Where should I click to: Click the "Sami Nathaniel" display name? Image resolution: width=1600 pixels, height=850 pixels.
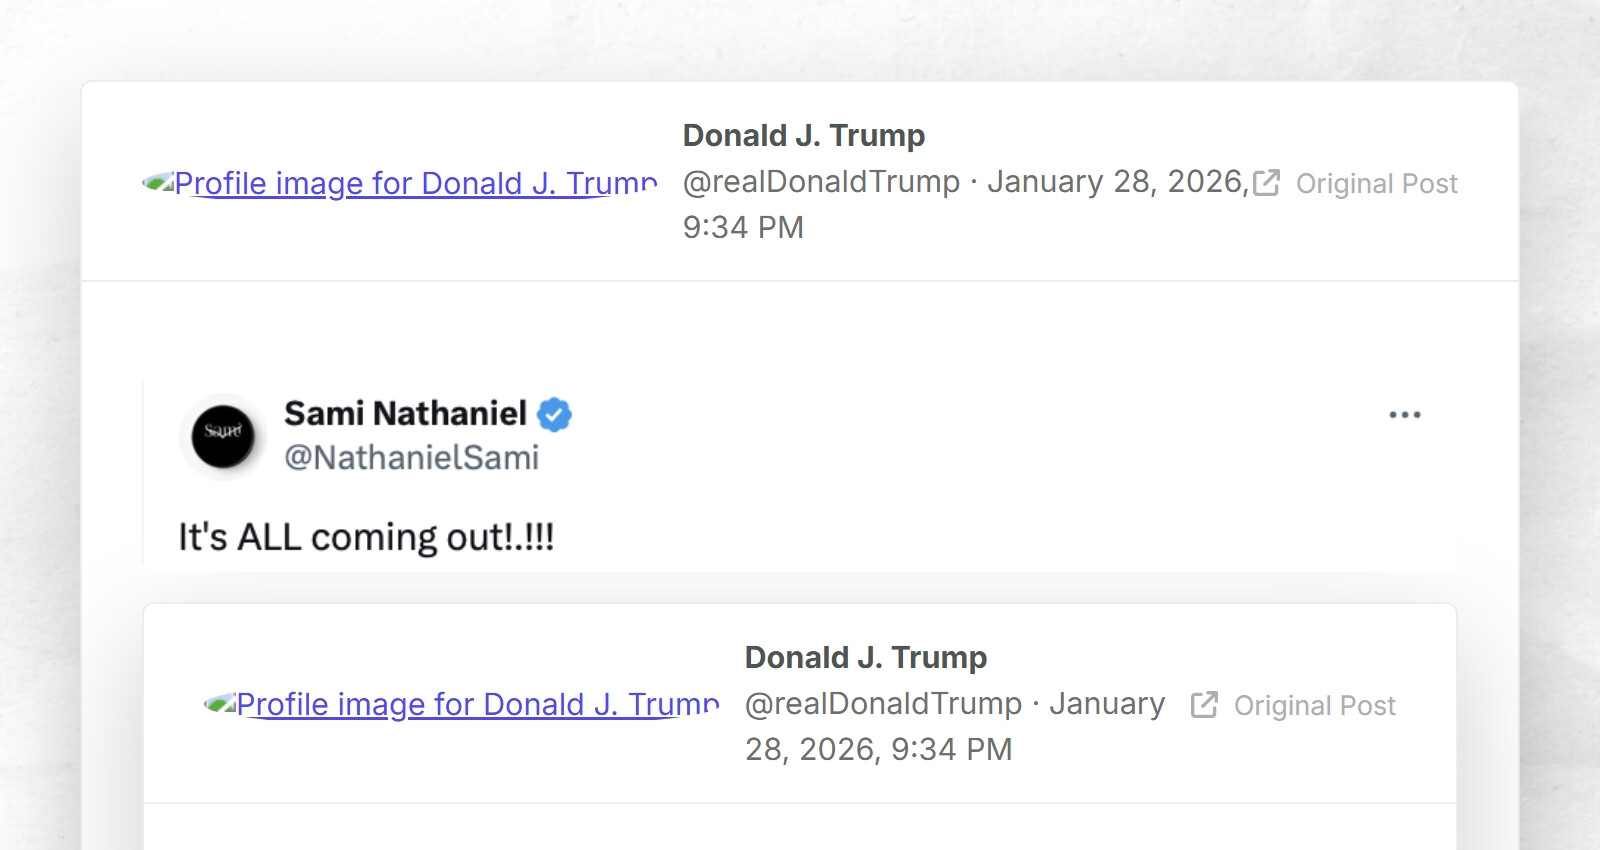[x=405, y=413]
